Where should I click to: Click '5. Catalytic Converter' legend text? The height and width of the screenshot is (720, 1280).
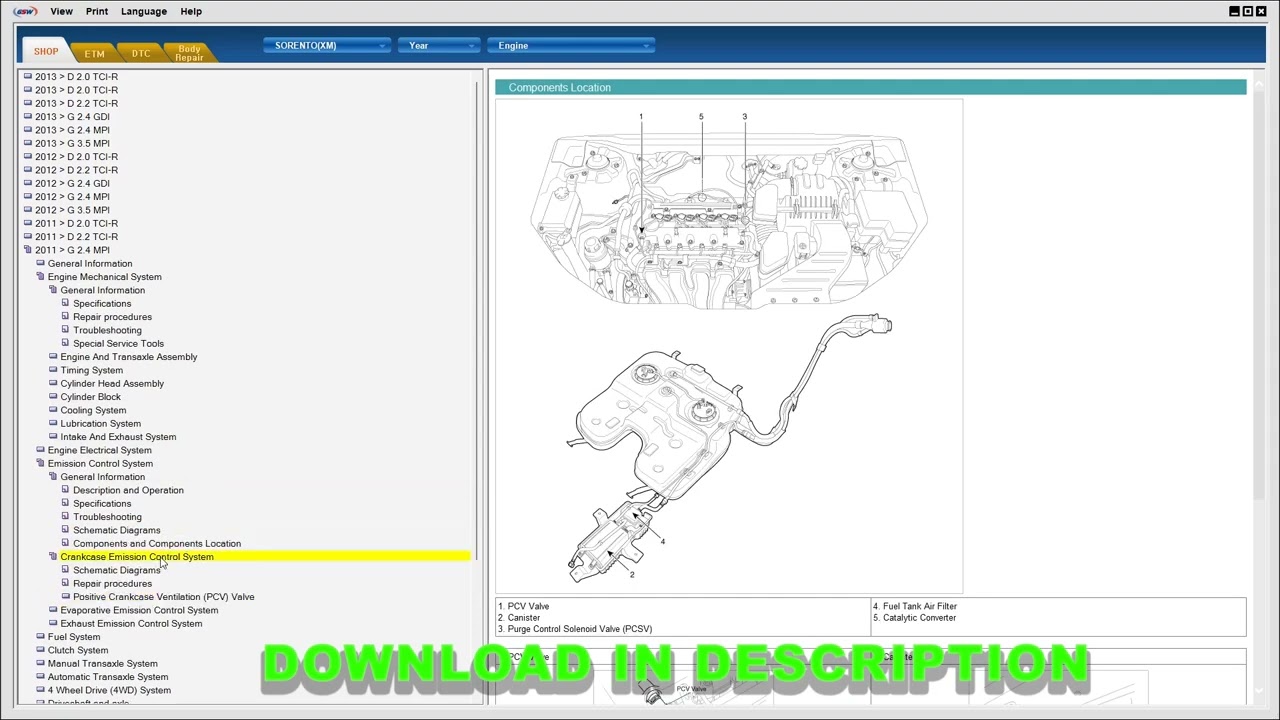tap(914, 618)
